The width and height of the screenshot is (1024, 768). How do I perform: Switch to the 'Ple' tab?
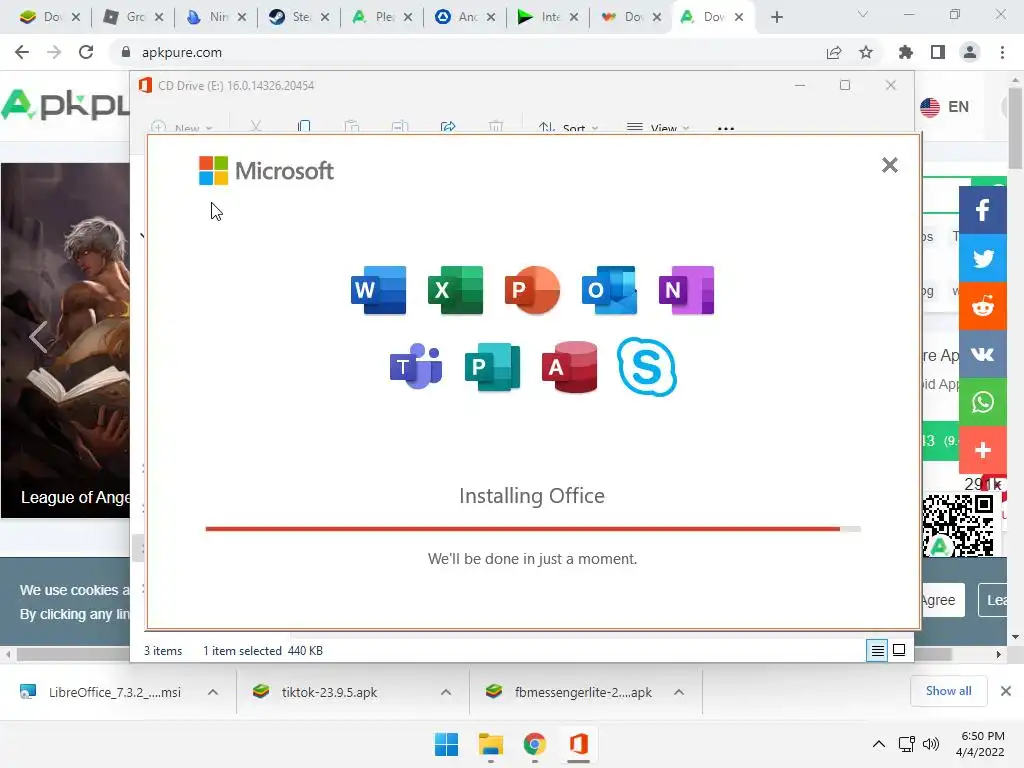tap(382, 17)
